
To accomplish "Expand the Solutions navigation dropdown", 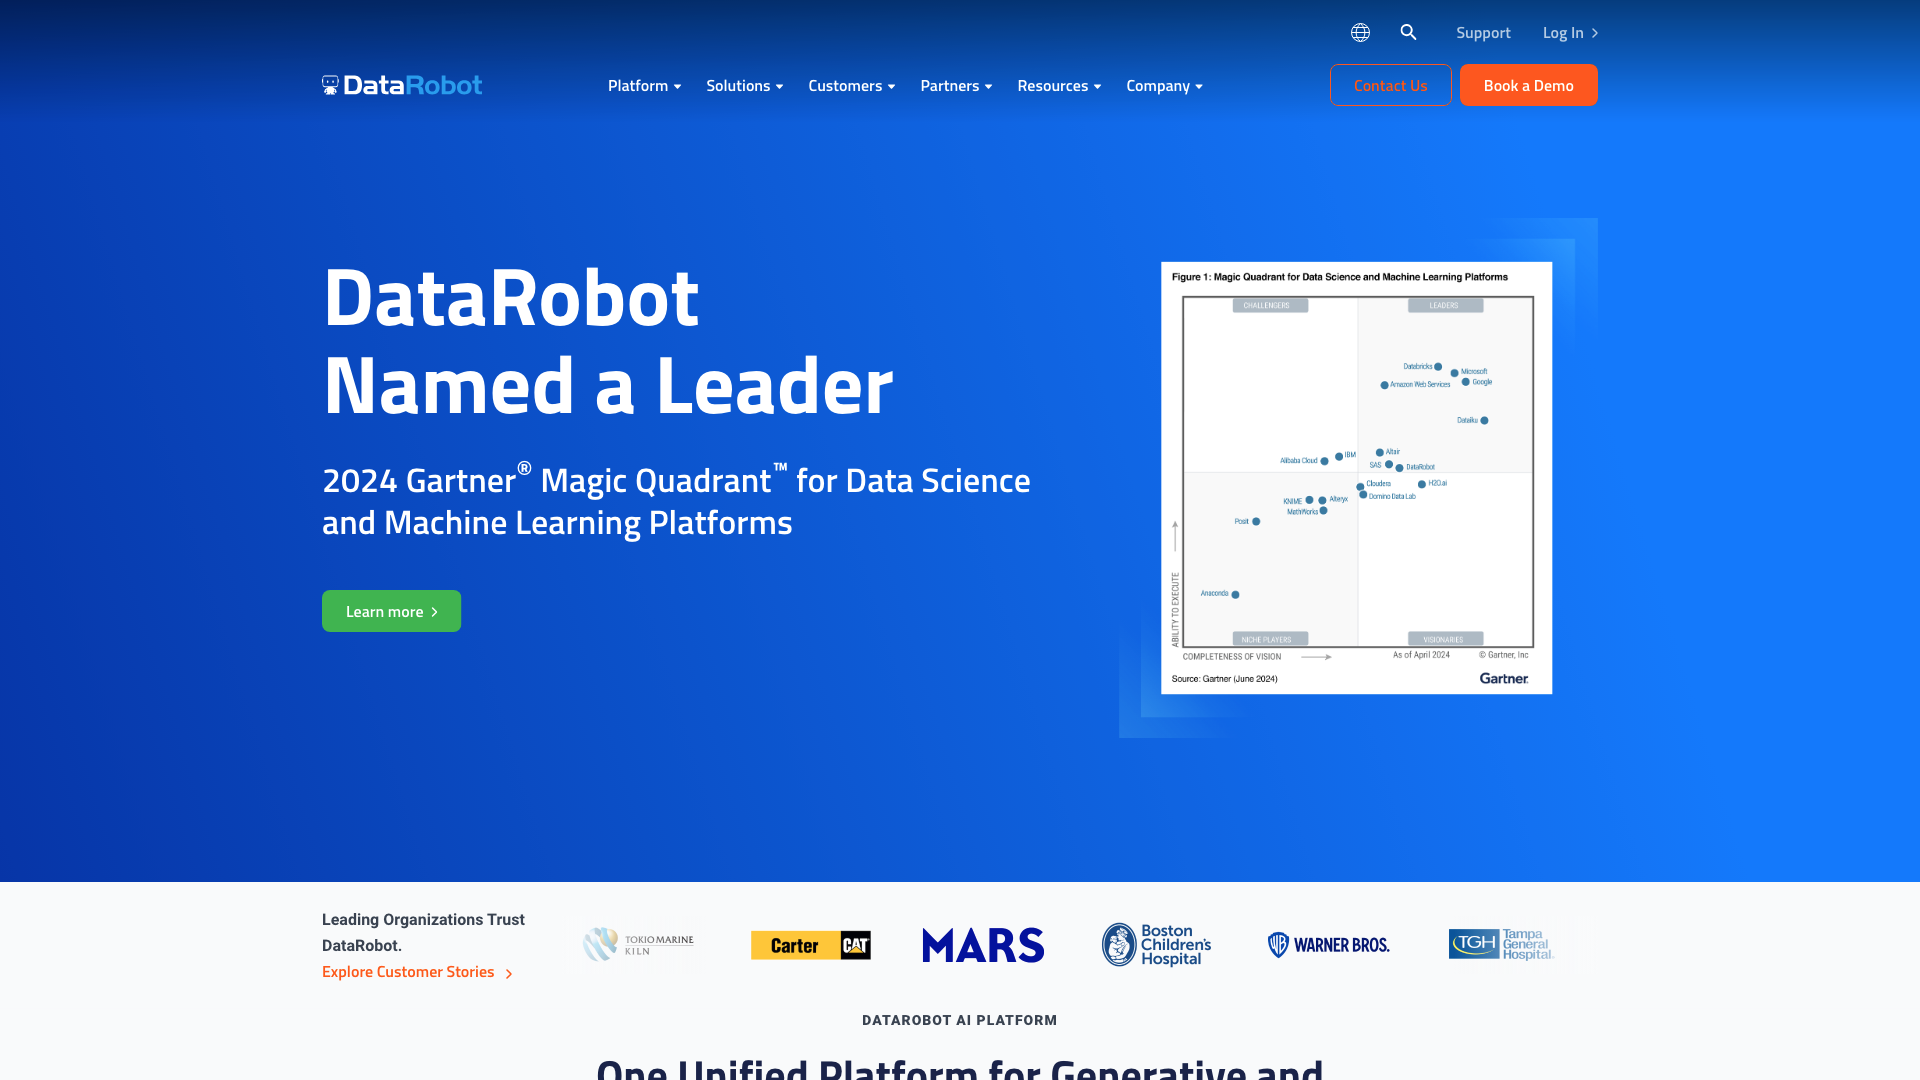I will point(745,86).
